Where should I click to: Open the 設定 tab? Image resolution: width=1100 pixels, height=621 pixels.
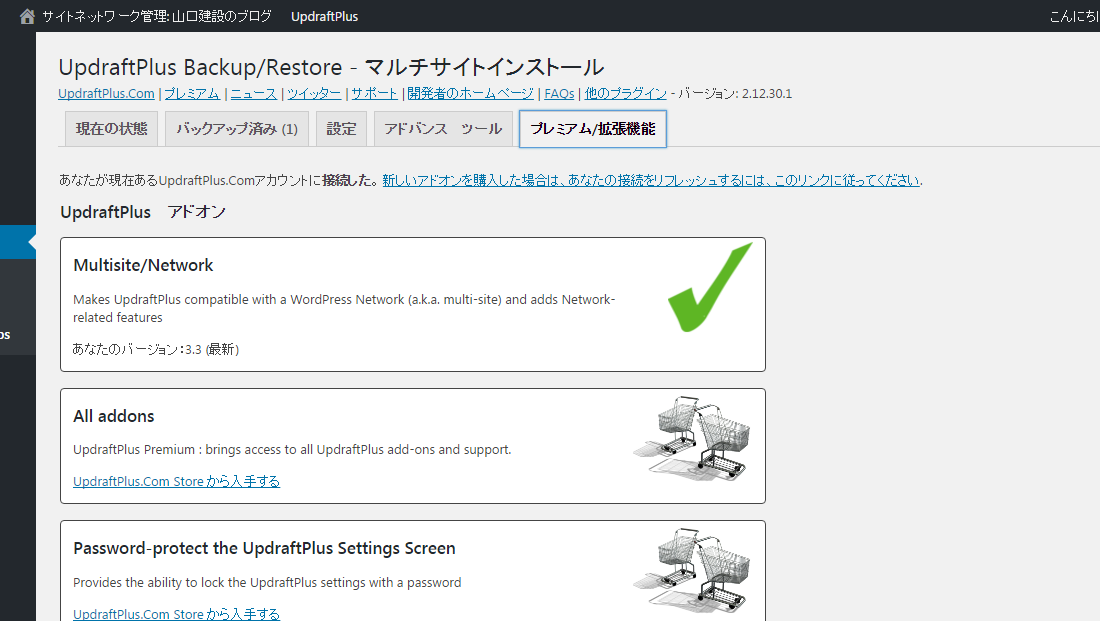coord(341,129)
